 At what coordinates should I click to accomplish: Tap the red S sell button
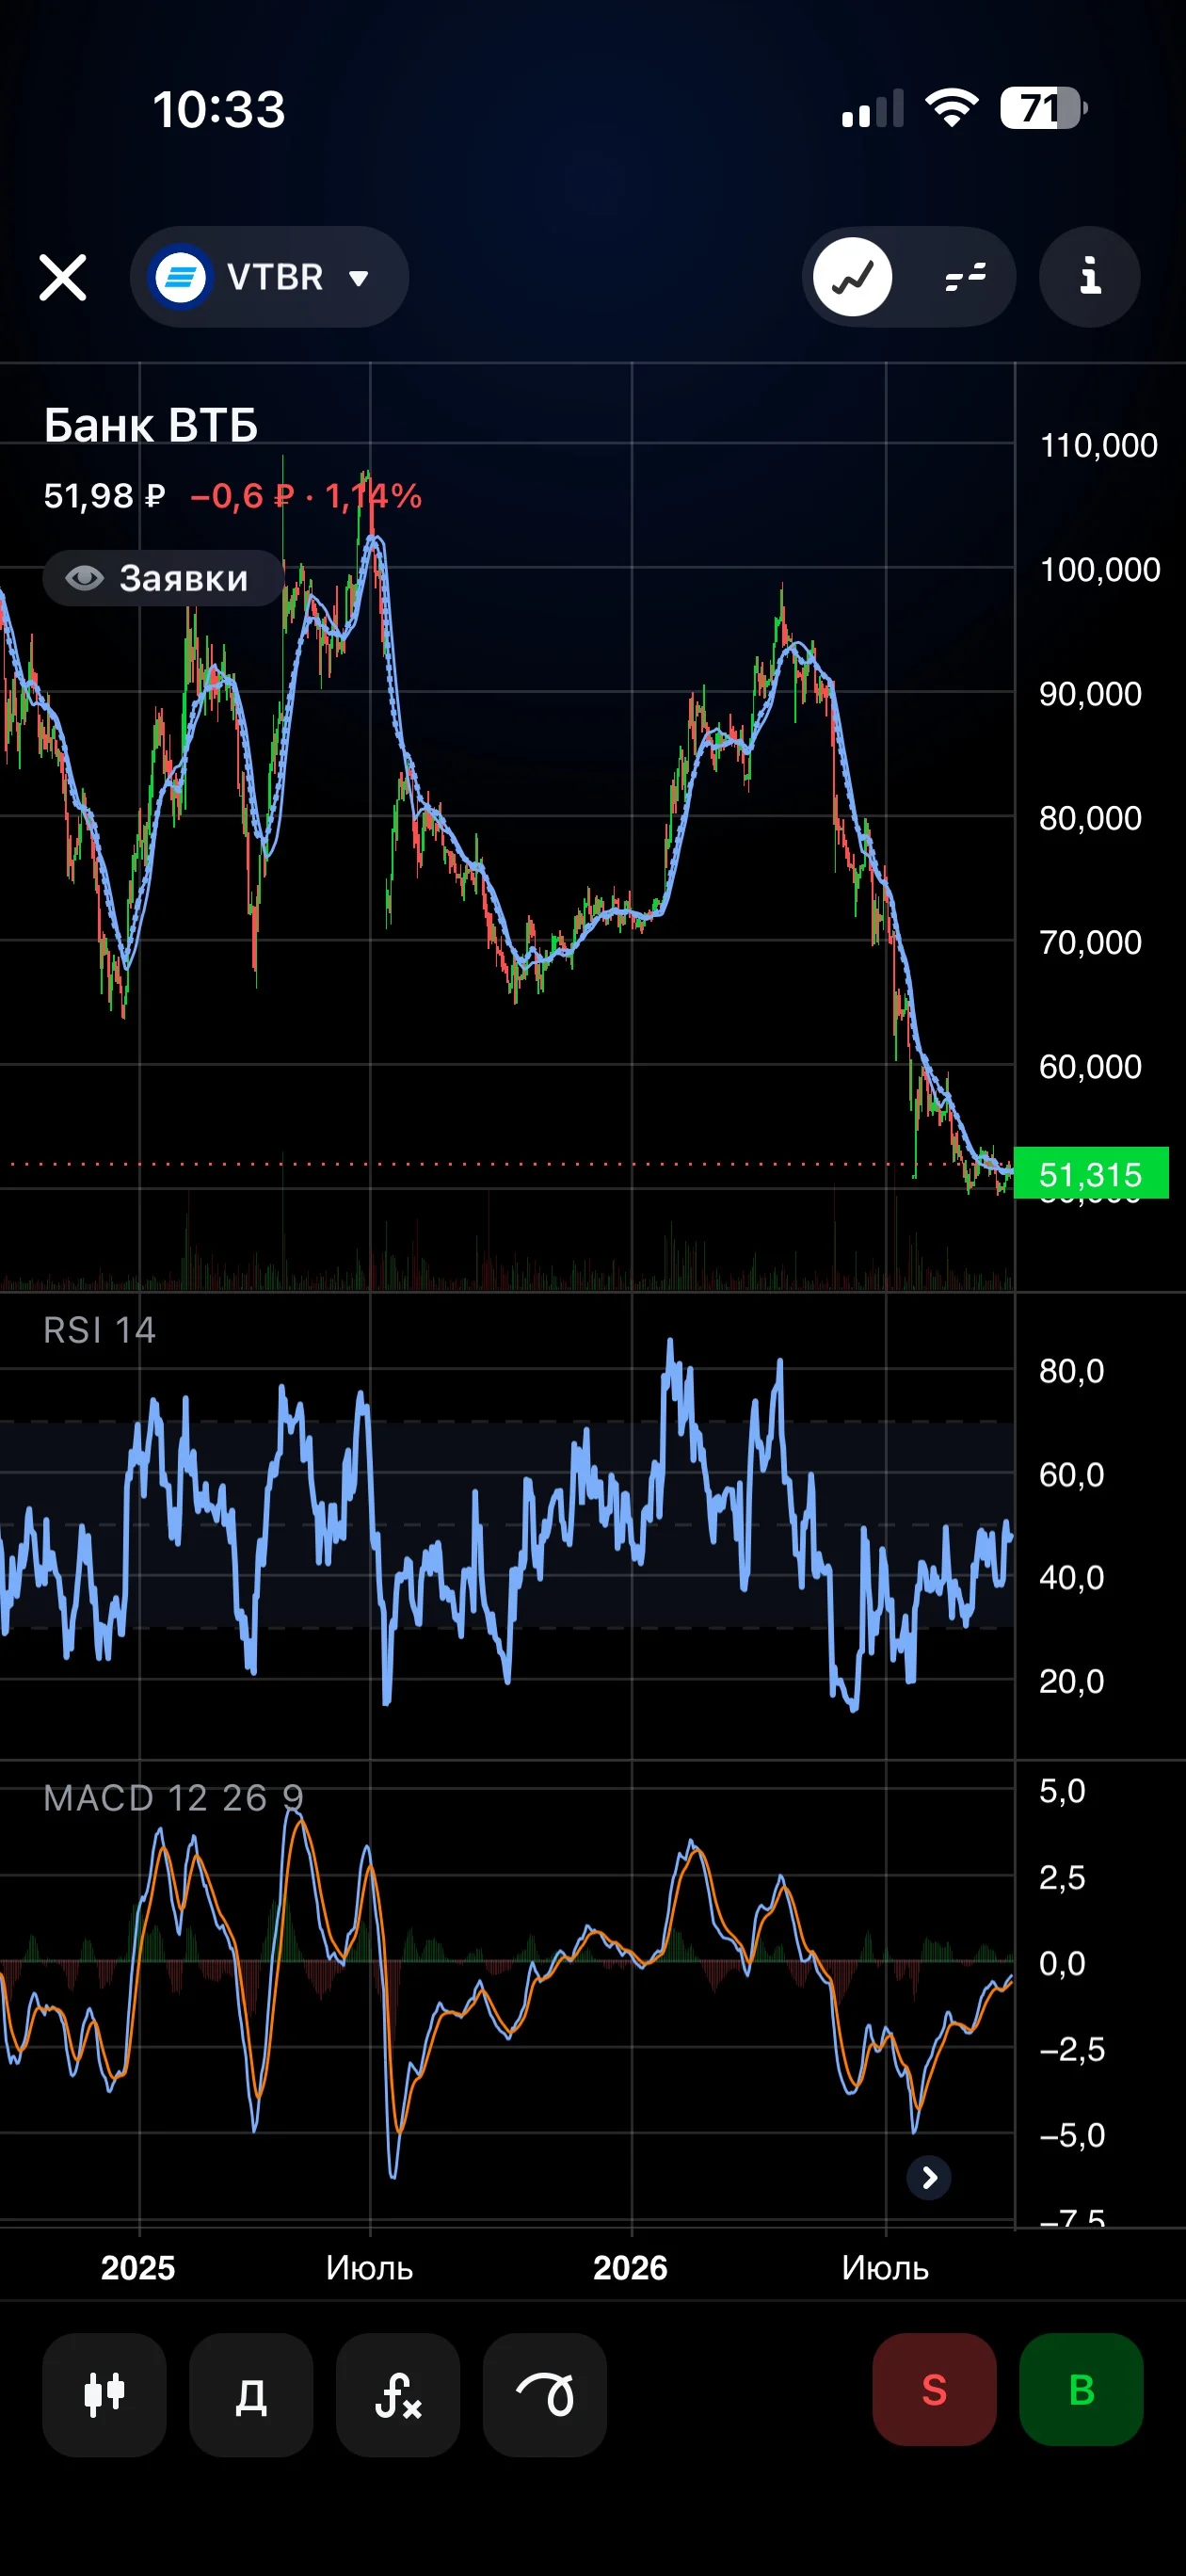[x=934, y=2390]
